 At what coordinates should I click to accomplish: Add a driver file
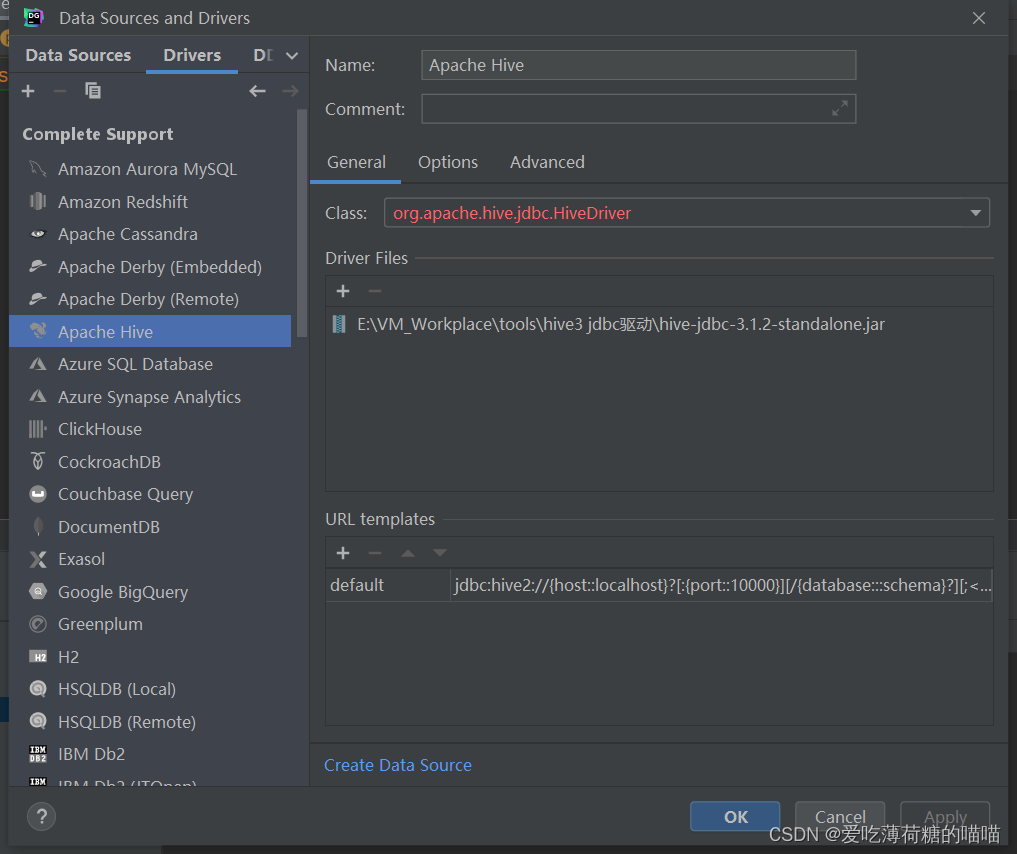[x=343, y=291]
